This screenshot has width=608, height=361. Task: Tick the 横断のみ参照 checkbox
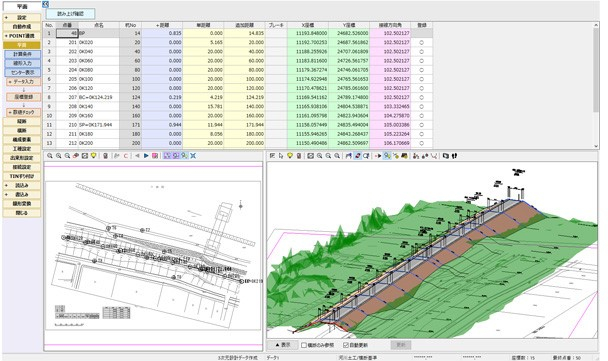point(304,345)
